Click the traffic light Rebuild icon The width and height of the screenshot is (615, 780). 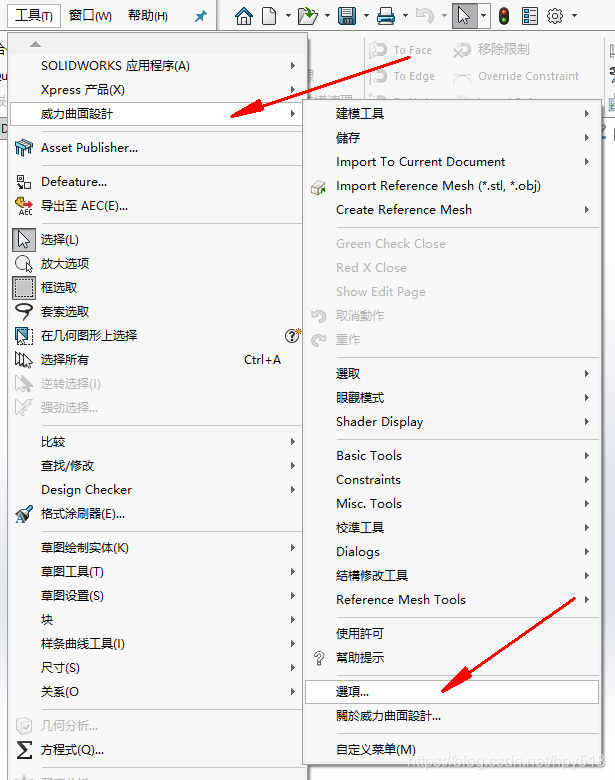click(504, 16)
